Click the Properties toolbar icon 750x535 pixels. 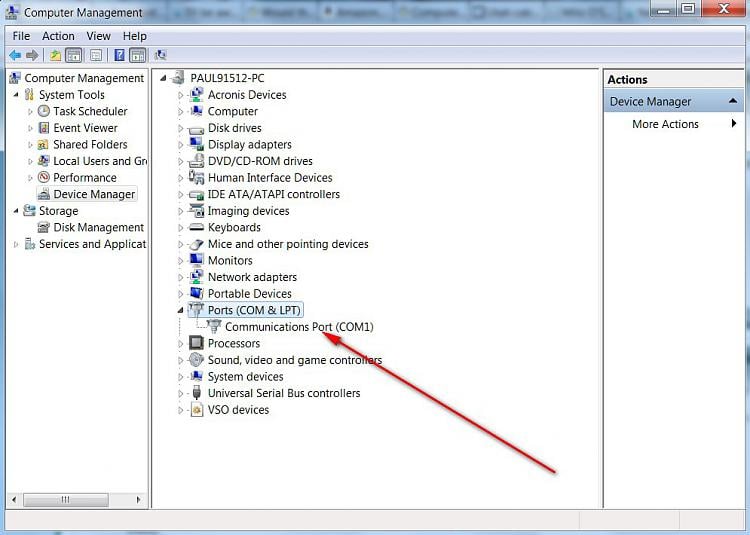96,55
